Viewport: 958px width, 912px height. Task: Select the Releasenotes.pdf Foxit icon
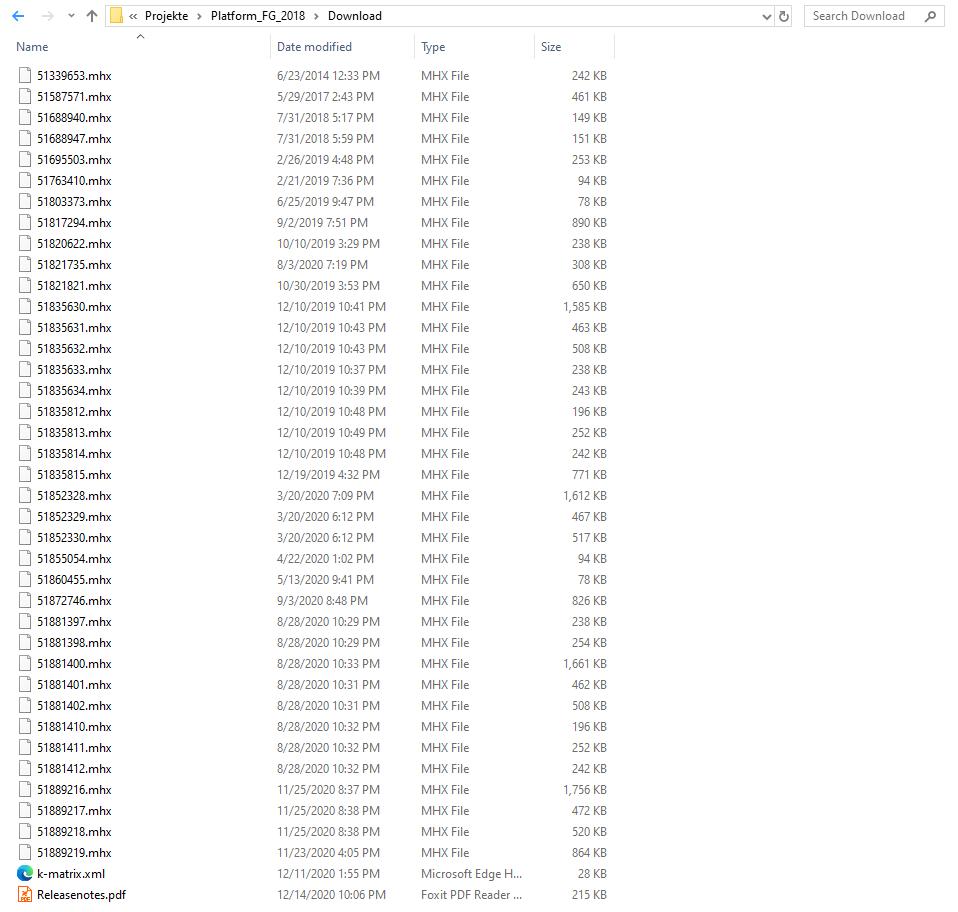(25, 895)
